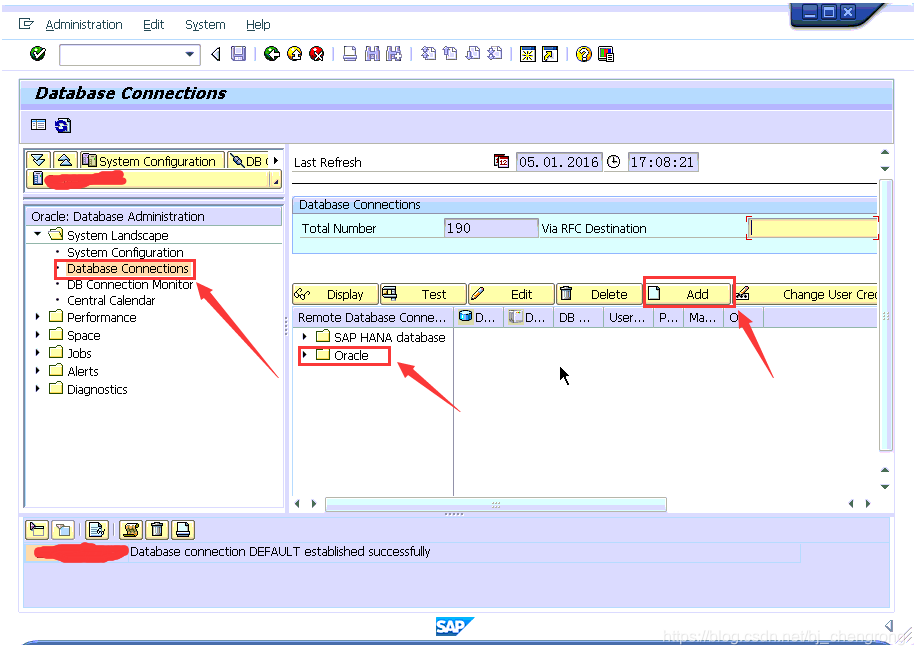Click the Add connection button
This screenshot has height=655, width=914.
(x=688, y=294)
